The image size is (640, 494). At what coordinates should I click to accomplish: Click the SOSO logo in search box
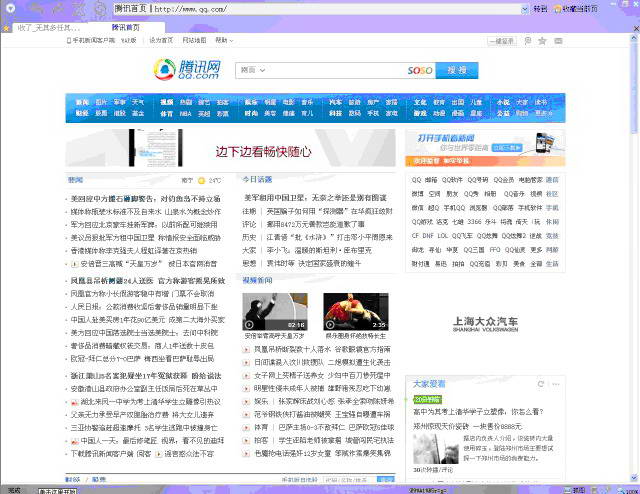click(419, 70)
